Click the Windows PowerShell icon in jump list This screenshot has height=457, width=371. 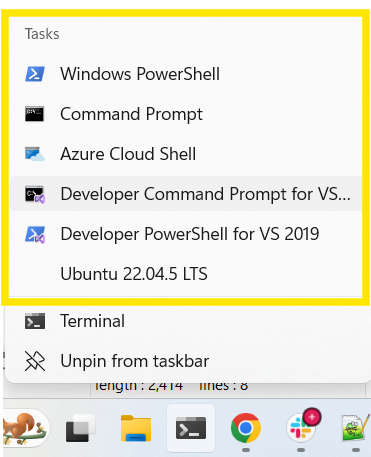[35, 74]
